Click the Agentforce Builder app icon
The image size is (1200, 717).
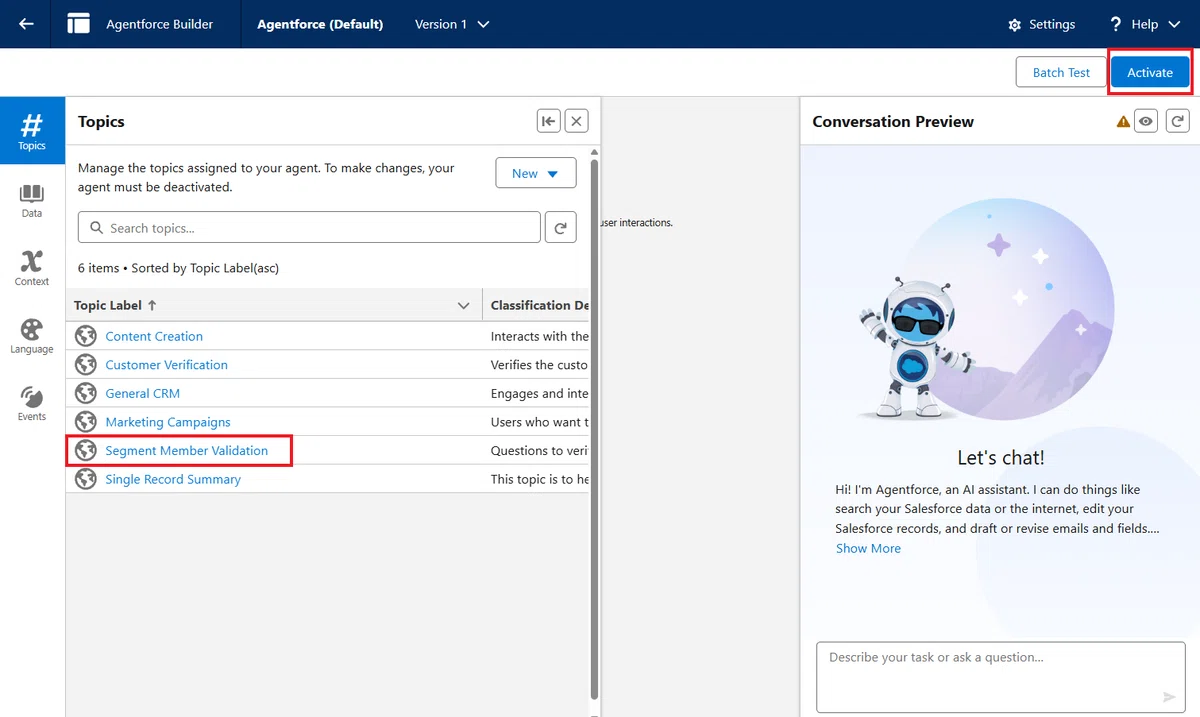click(x=79, y=24)
